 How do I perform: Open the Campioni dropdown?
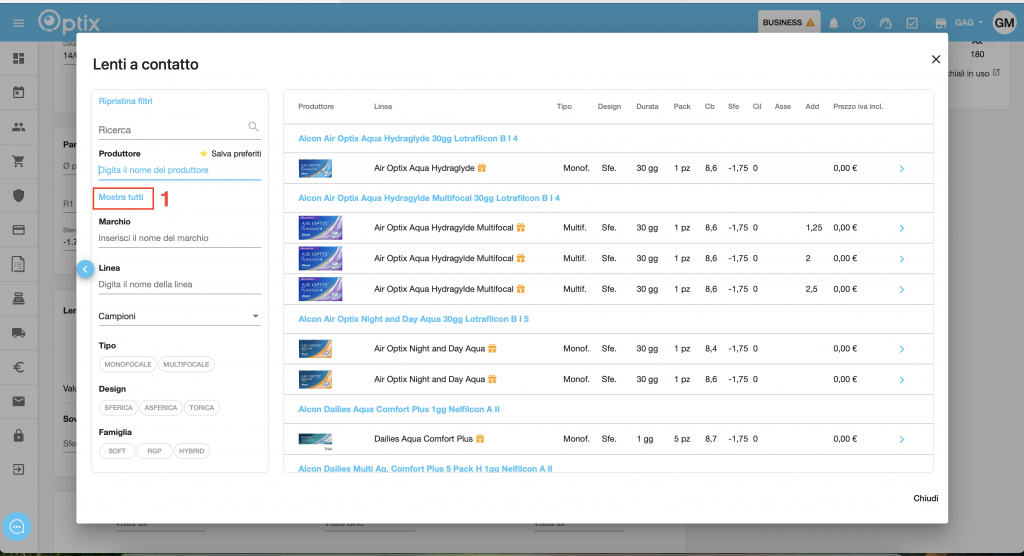pos(179,317)
